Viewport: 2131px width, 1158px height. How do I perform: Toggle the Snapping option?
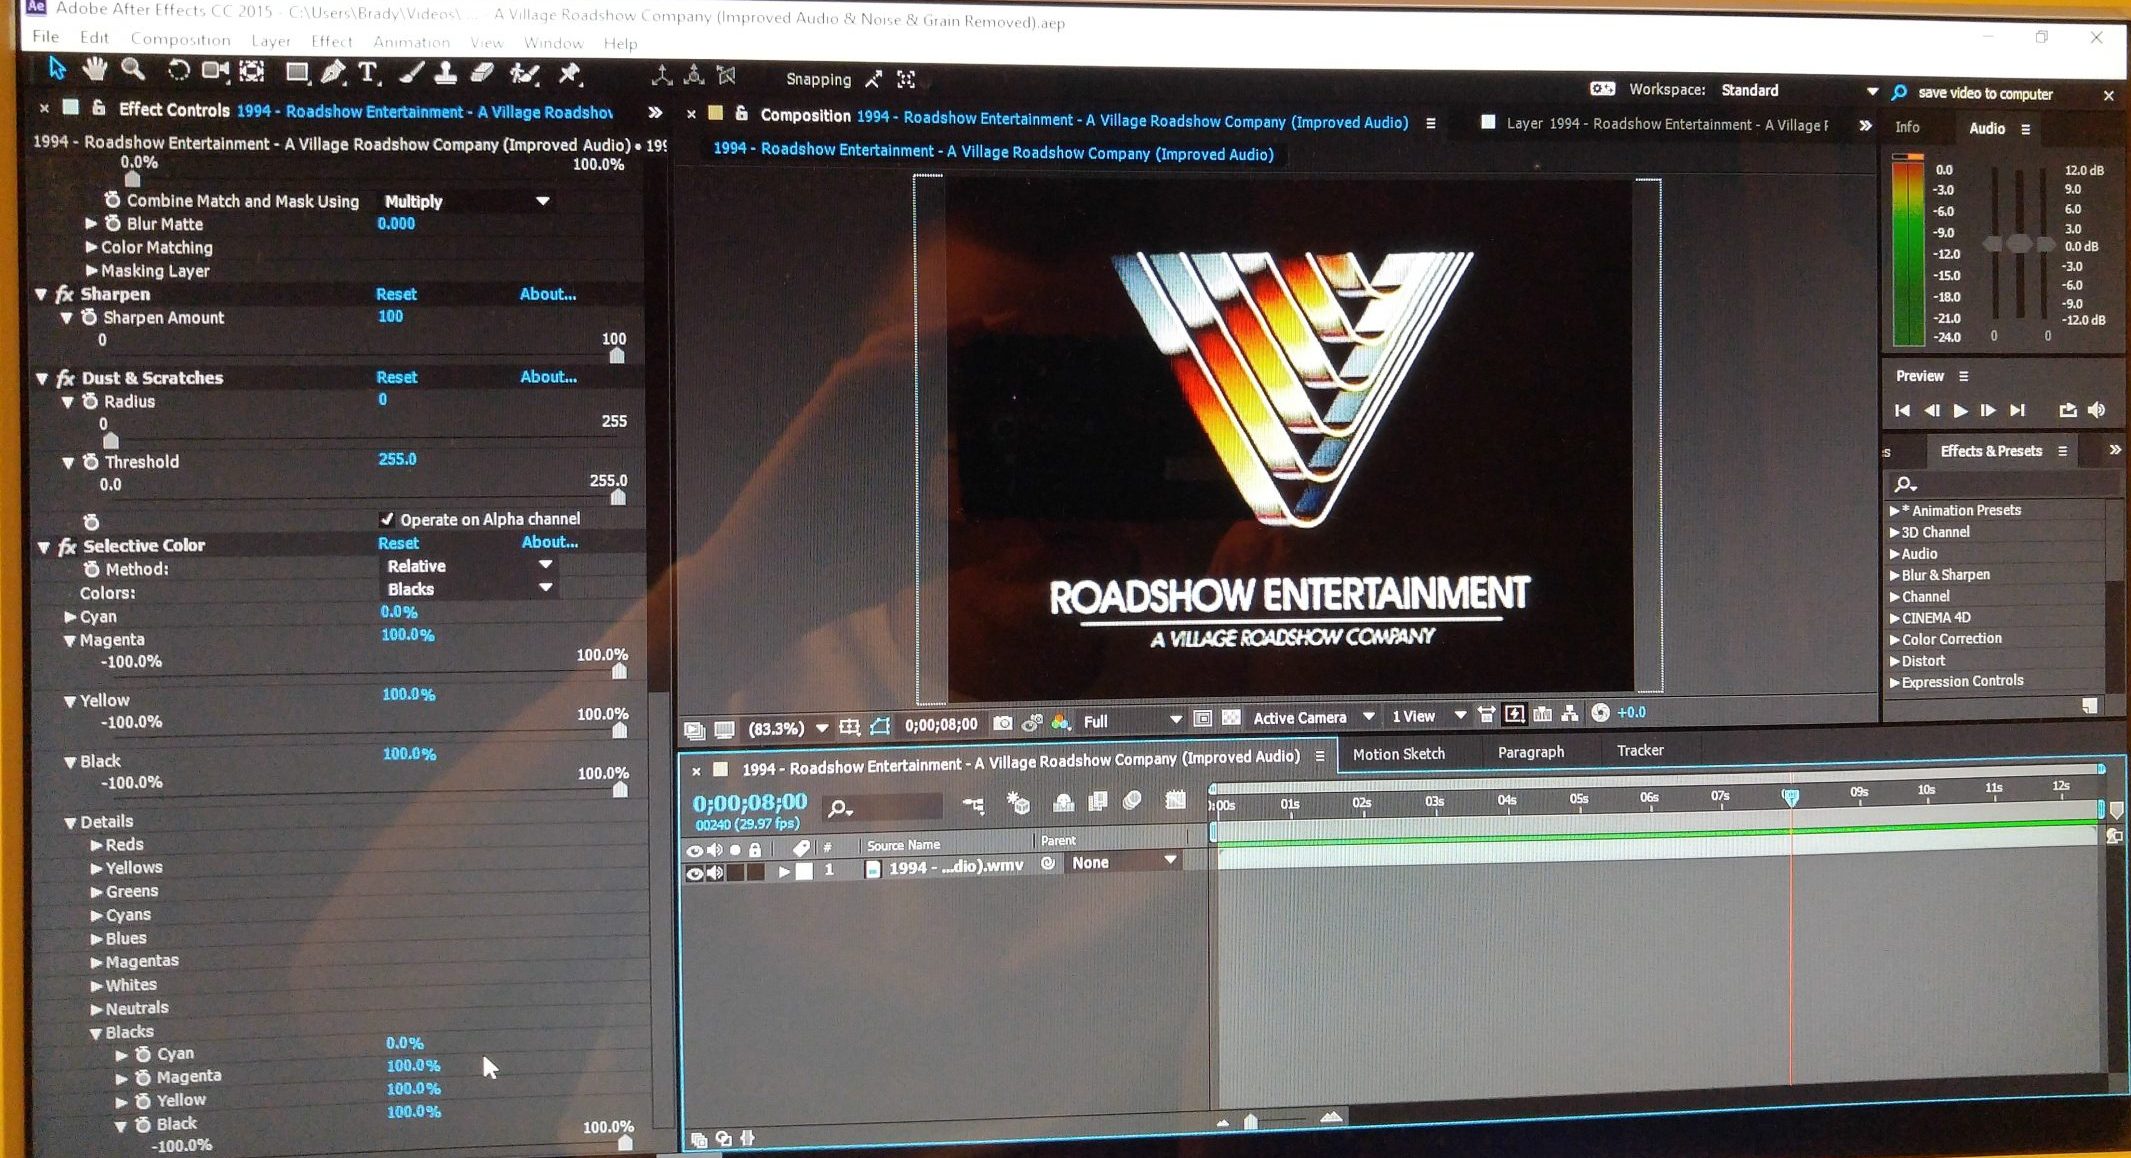818,79
